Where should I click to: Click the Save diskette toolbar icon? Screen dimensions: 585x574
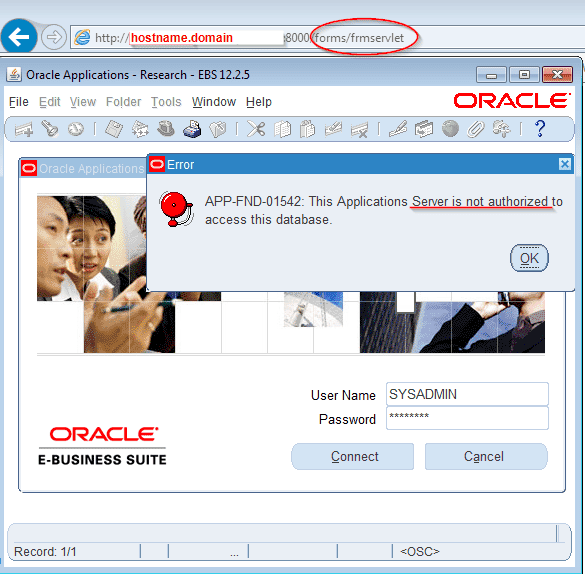[114, 129]
